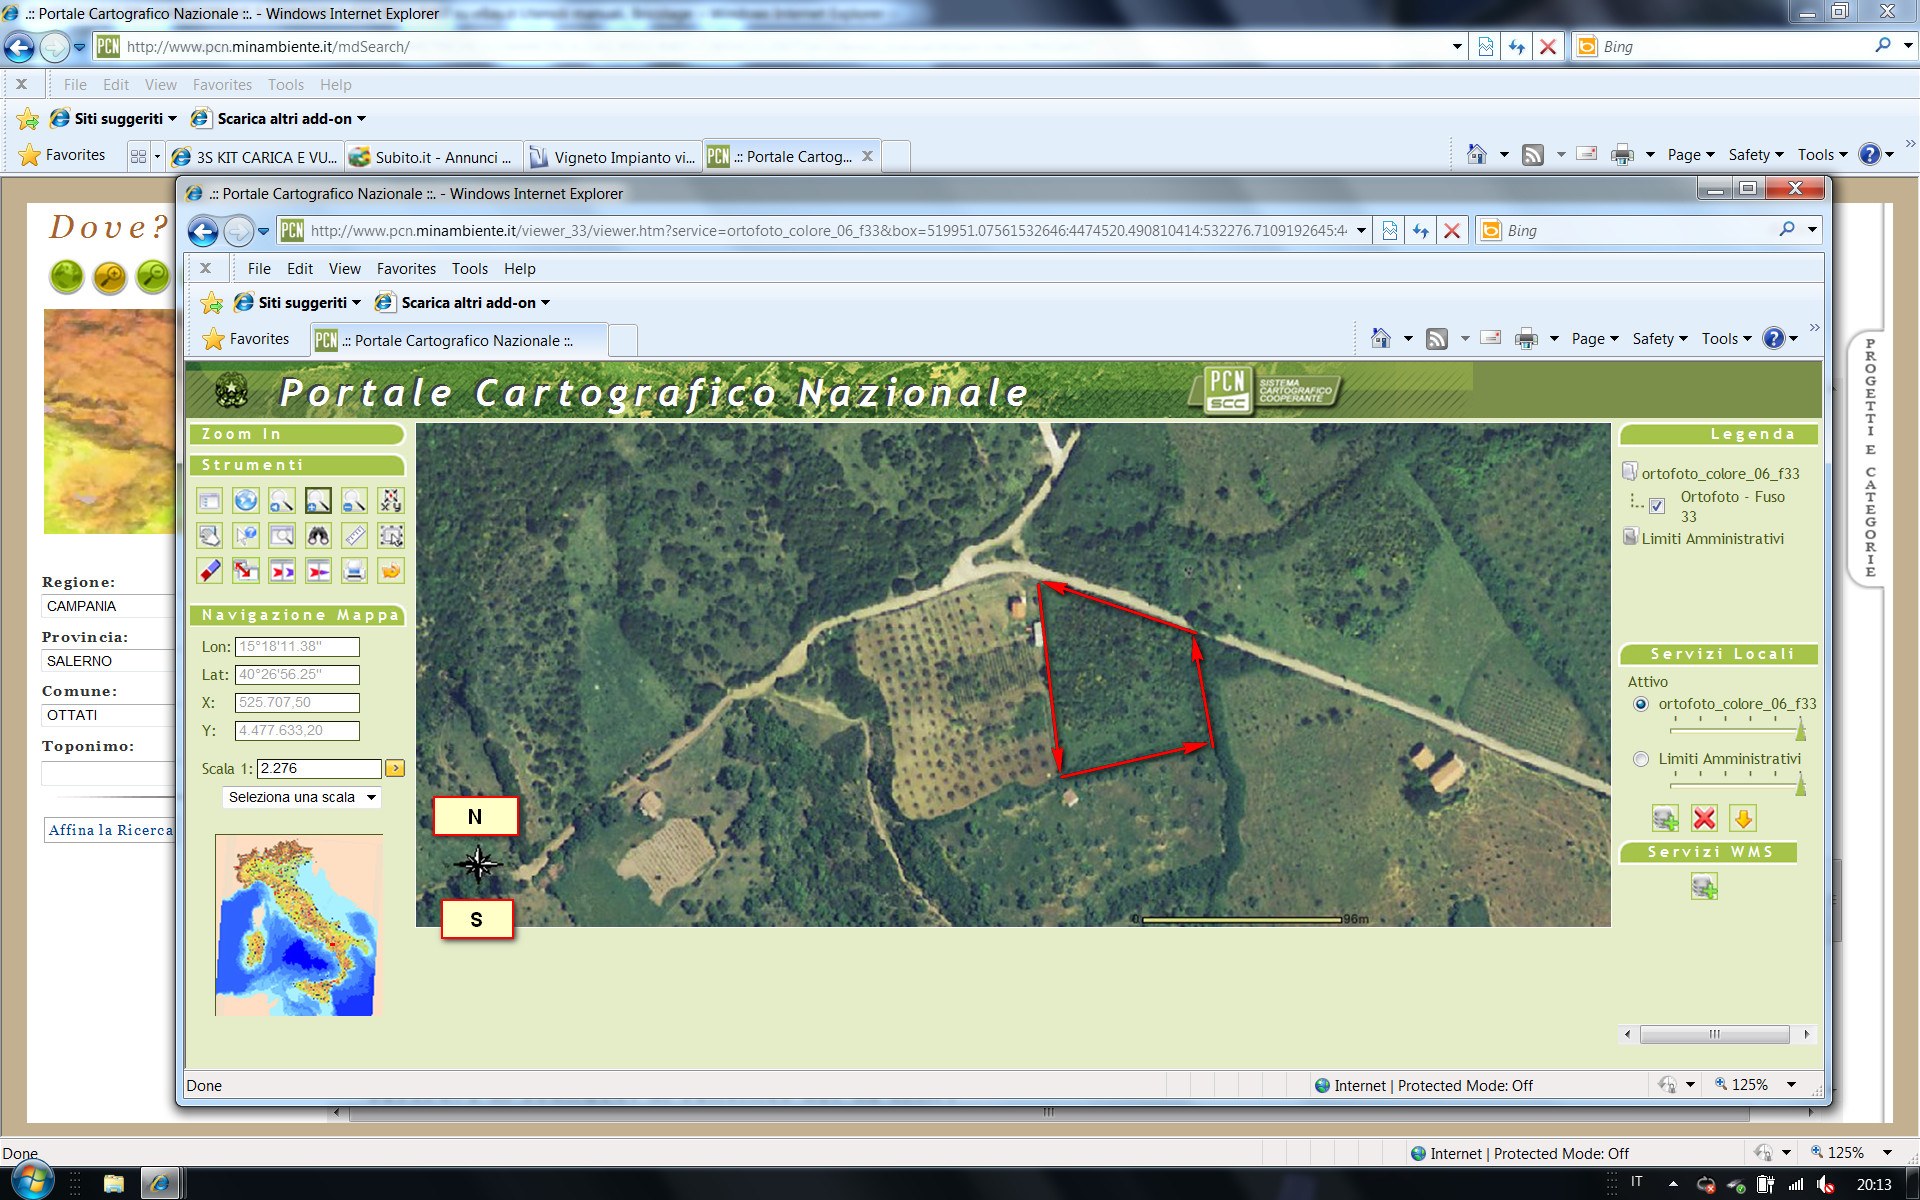The image size is (1920, 1200).
Task: Open the Favorites menu in viewer window
Action: coord(405,269)
